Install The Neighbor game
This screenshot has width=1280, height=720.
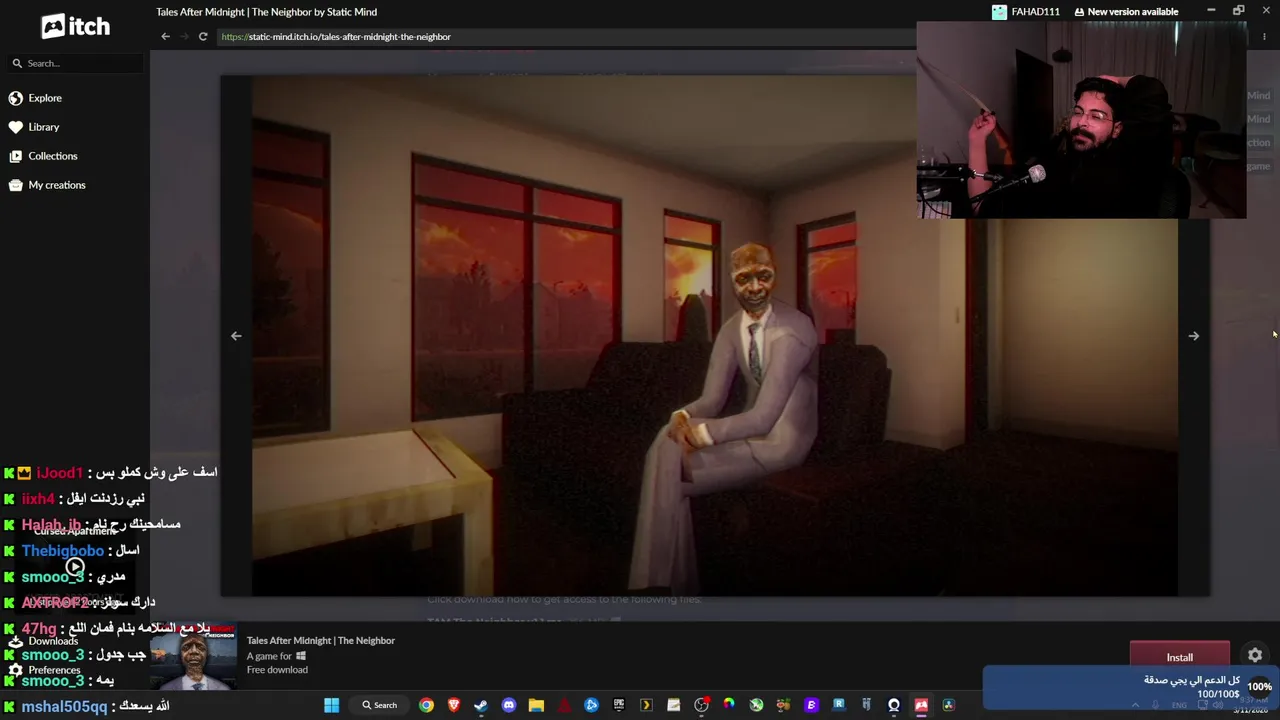point(1180,657)
